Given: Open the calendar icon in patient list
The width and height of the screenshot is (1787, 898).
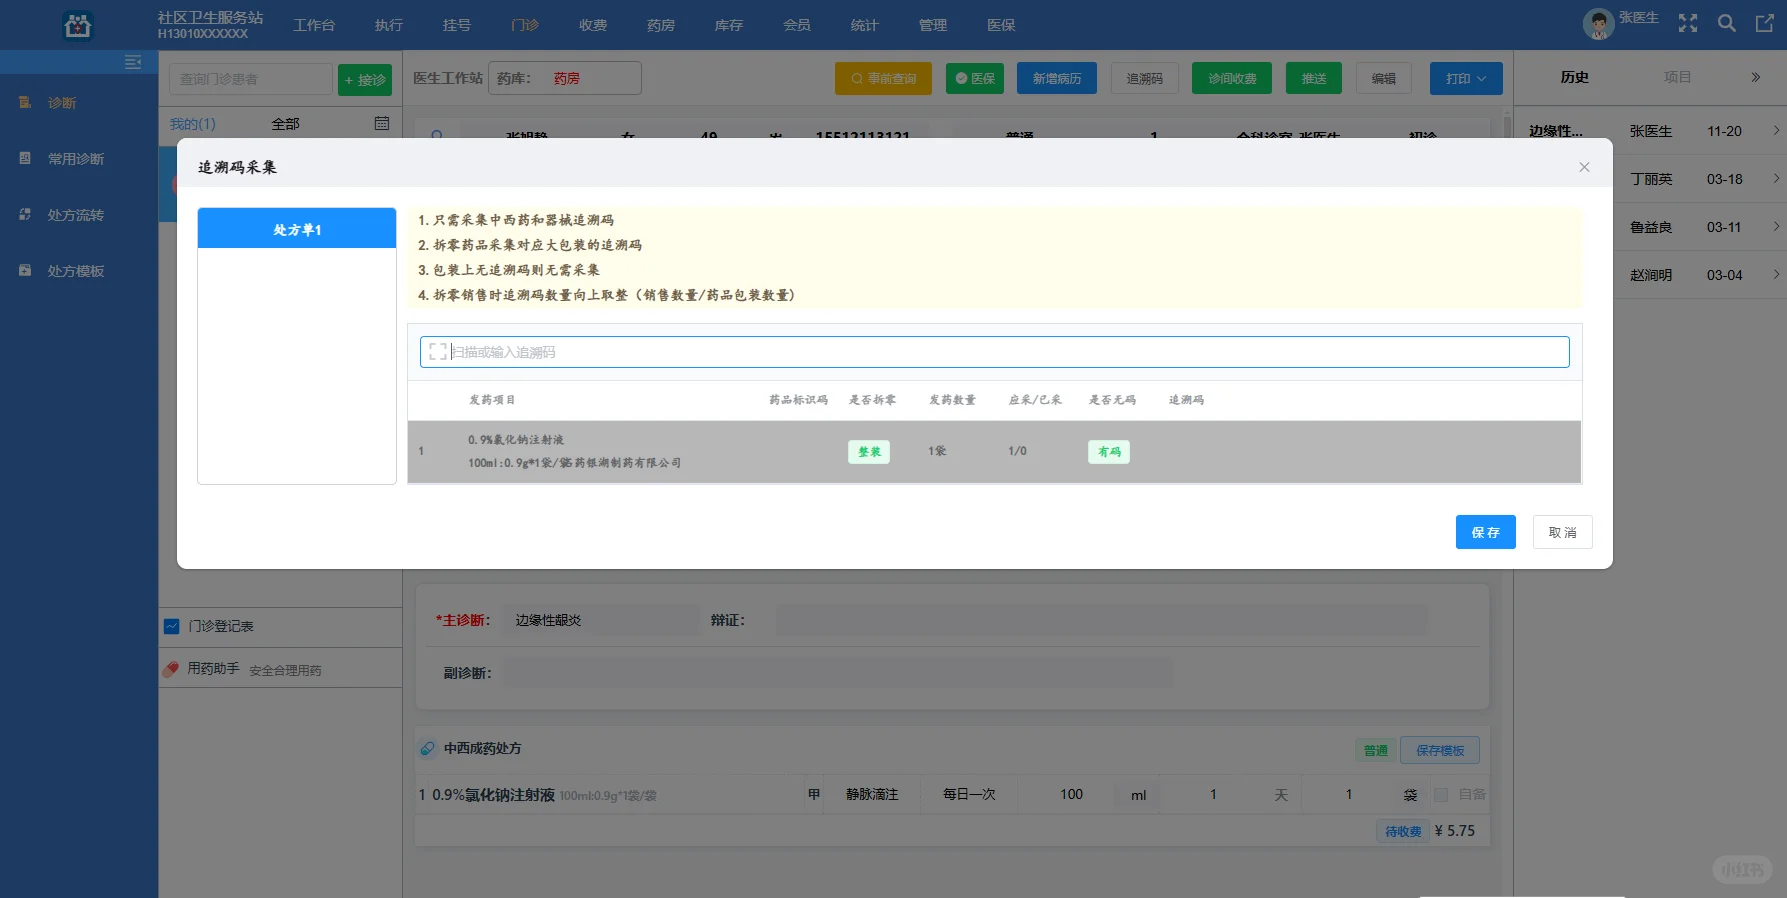Looking at the screenshot, I should tap(382, 123).
